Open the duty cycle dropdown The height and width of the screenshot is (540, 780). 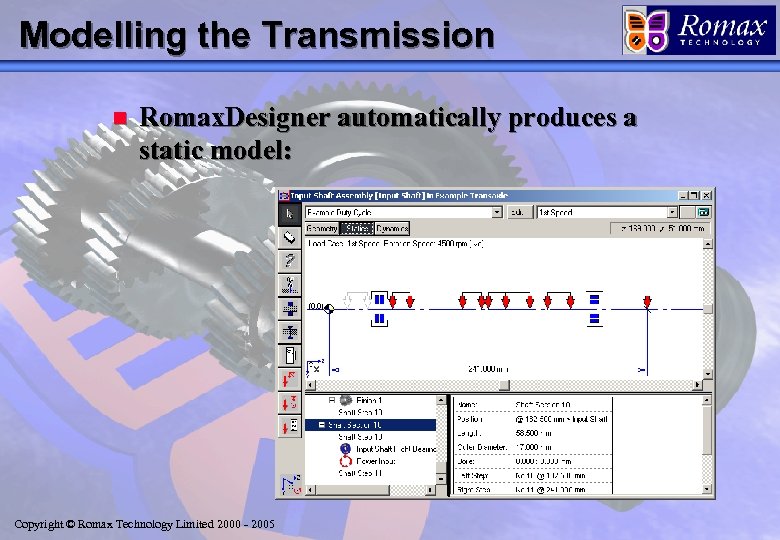coord(497,212)
